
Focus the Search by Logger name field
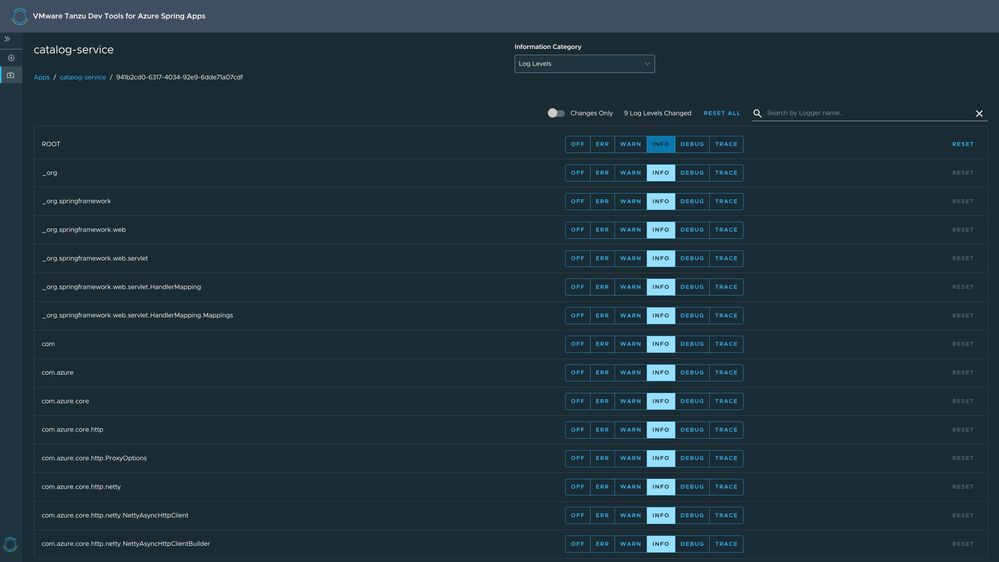[x=868, y=113]
